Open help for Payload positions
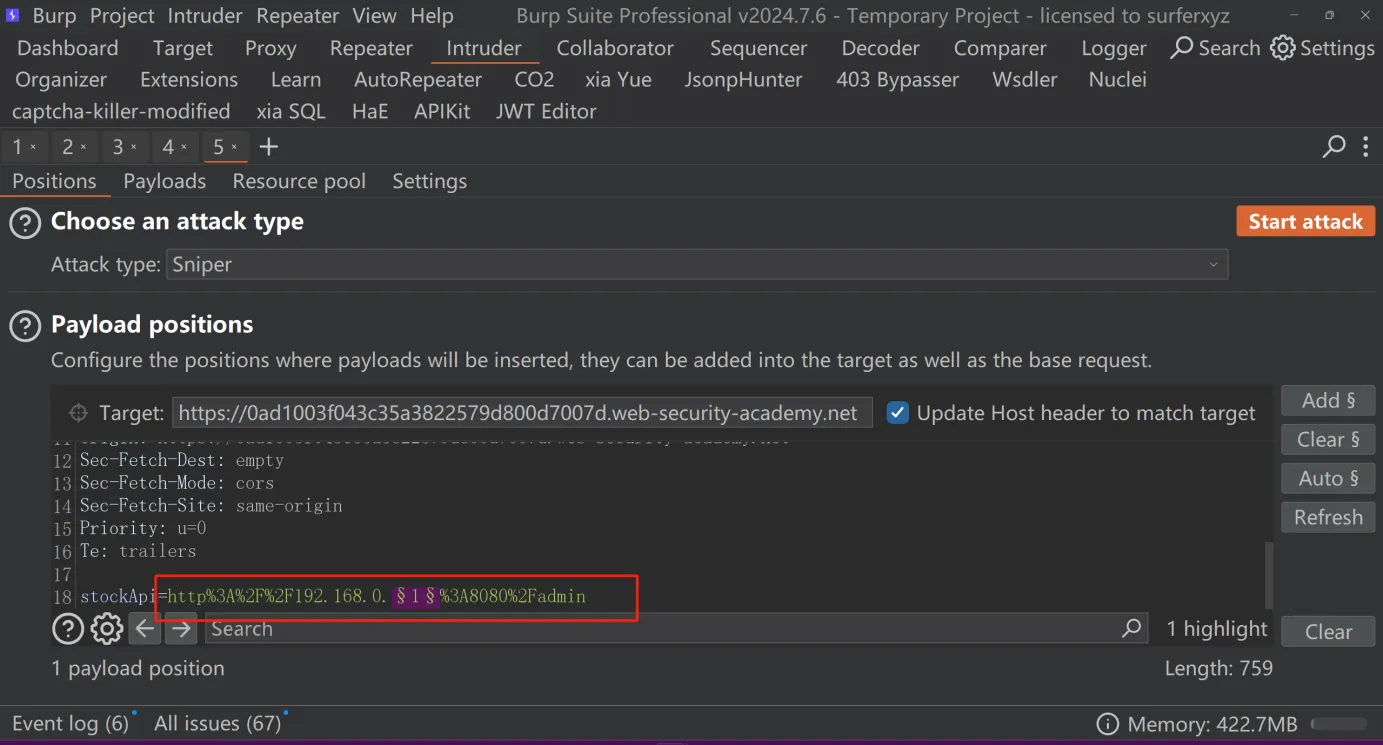The width and height of the screenshot is (1383, 745). 25,325
